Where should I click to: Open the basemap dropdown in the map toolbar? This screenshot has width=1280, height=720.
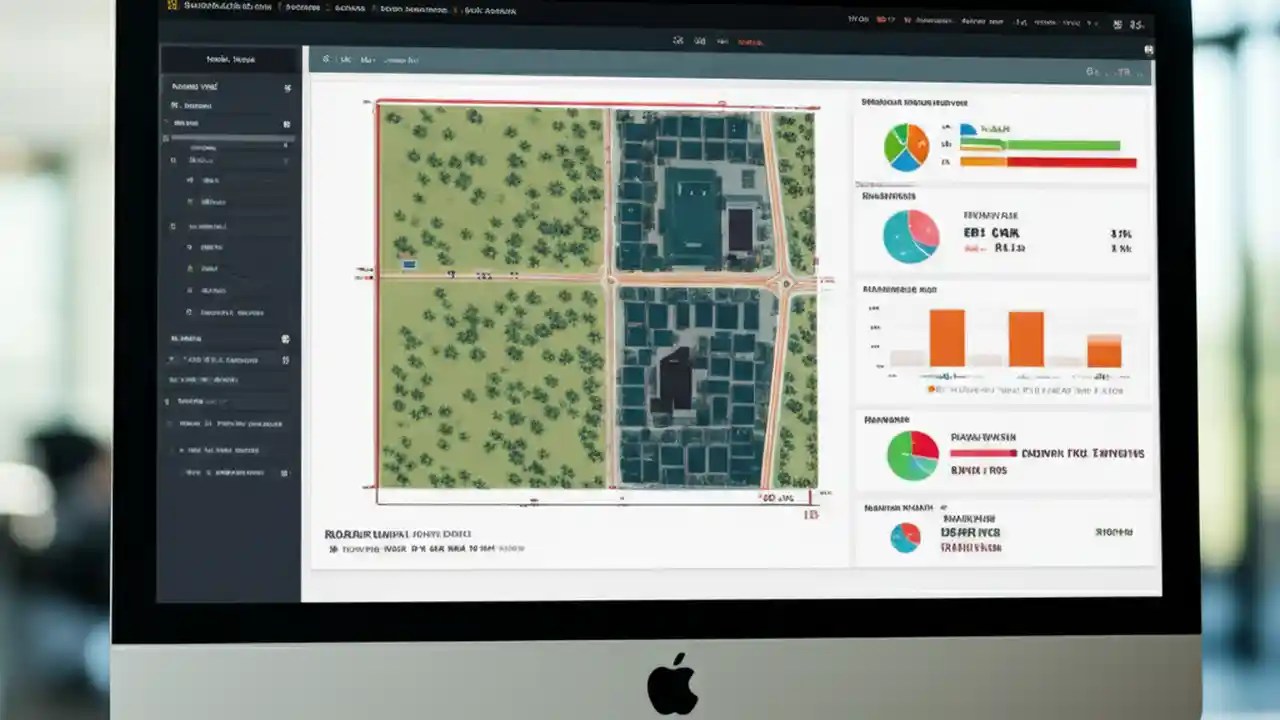[400, 59]
